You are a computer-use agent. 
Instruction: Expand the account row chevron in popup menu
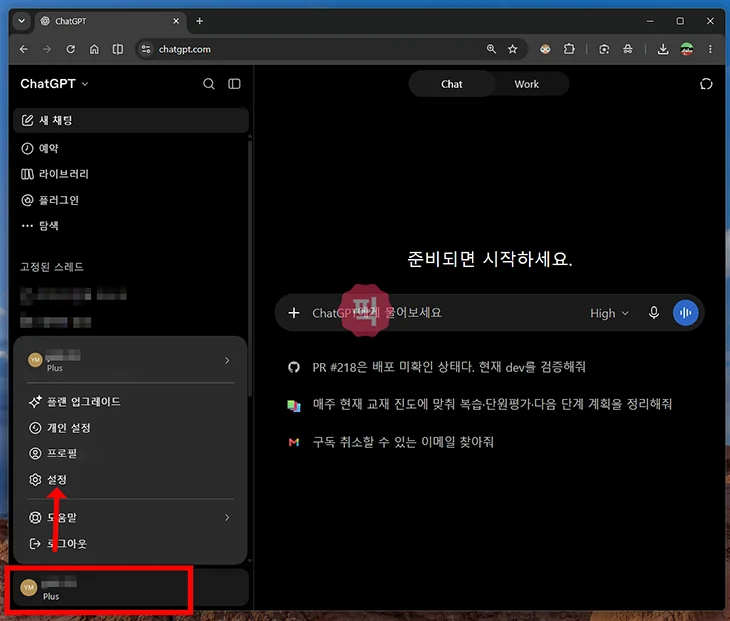[227, 360]
